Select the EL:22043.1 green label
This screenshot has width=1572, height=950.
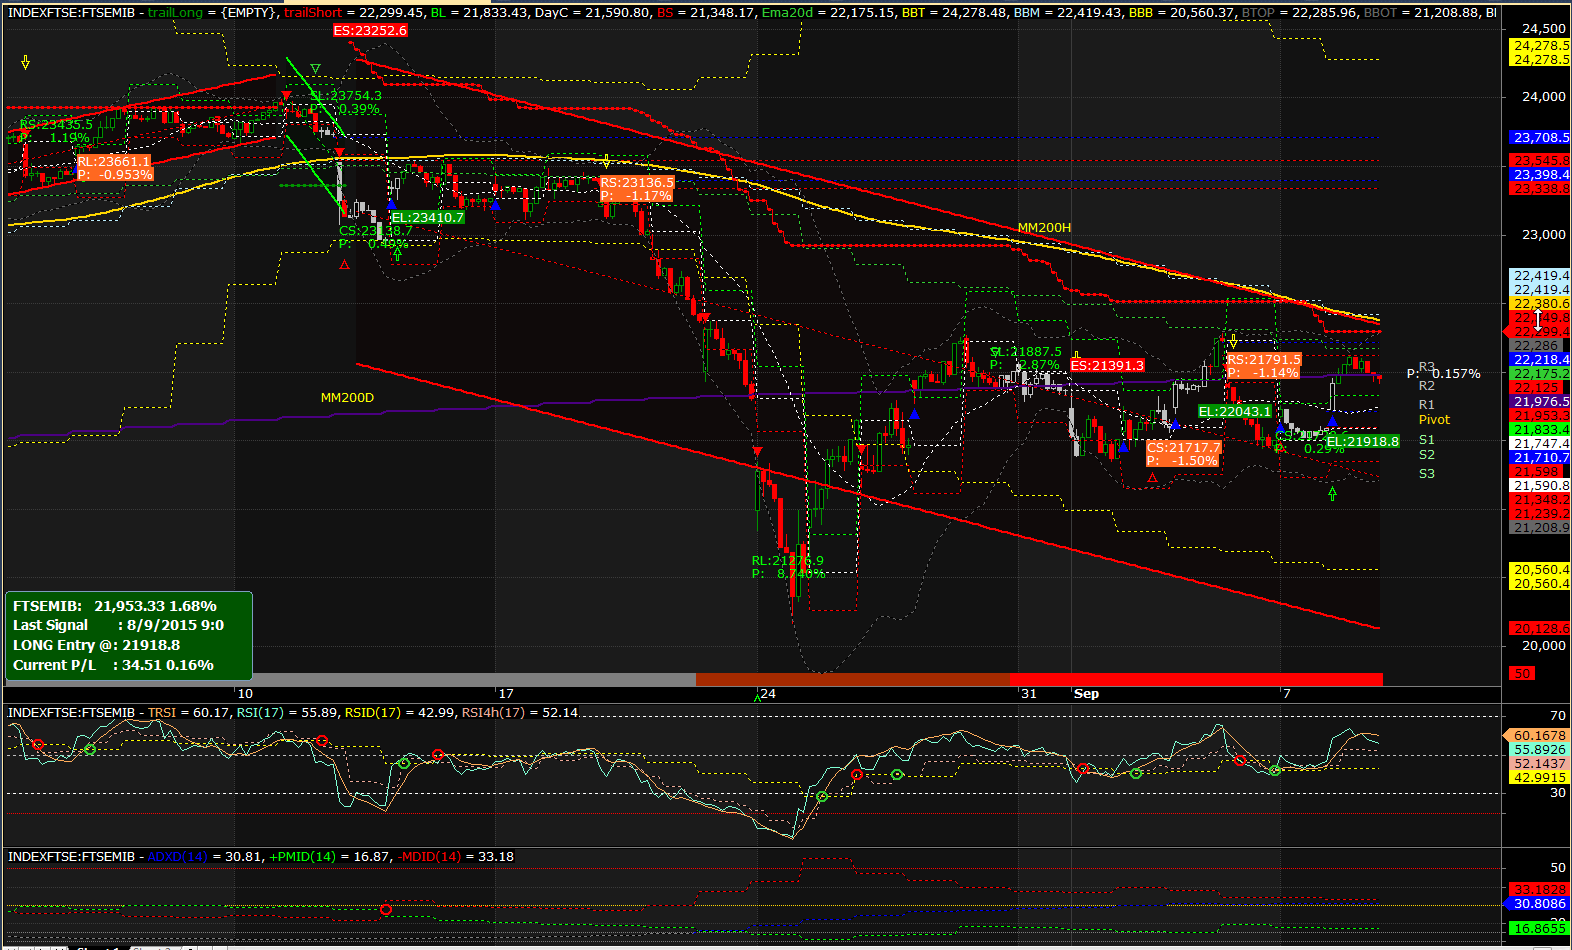point(1235,411)
